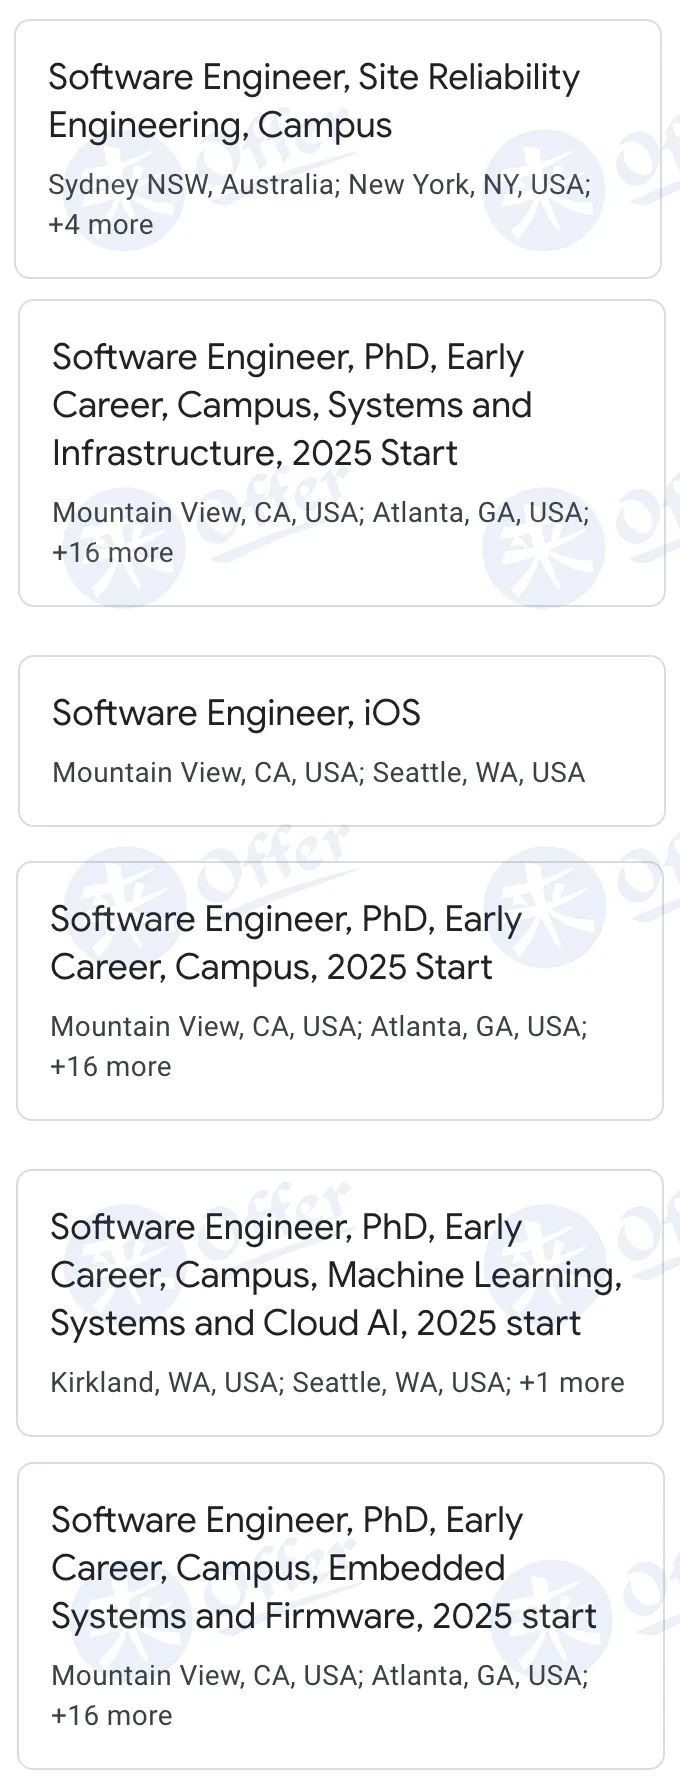Open PhD, Early Career, Campus, 2025 Start title without specialization
This screenshot has width=680, height=1784.
286,943
